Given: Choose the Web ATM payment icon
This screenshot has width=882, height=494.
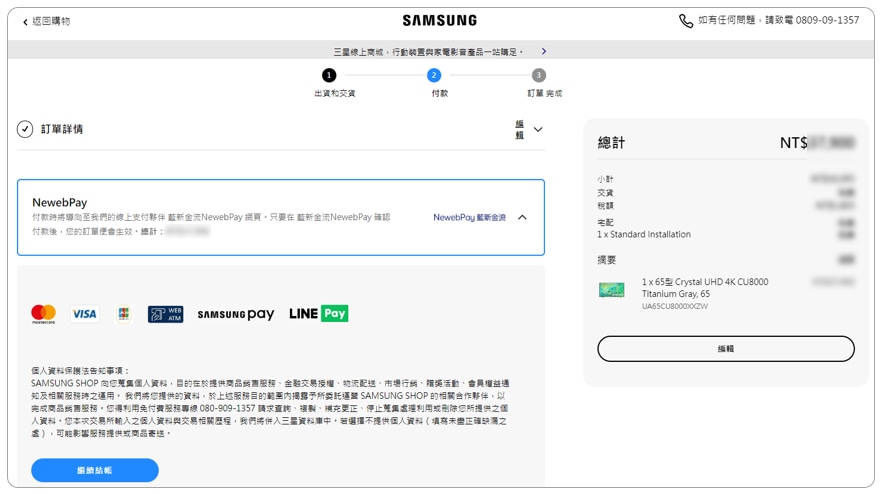Looking at the screenshot, I should (x=165, y=314).
